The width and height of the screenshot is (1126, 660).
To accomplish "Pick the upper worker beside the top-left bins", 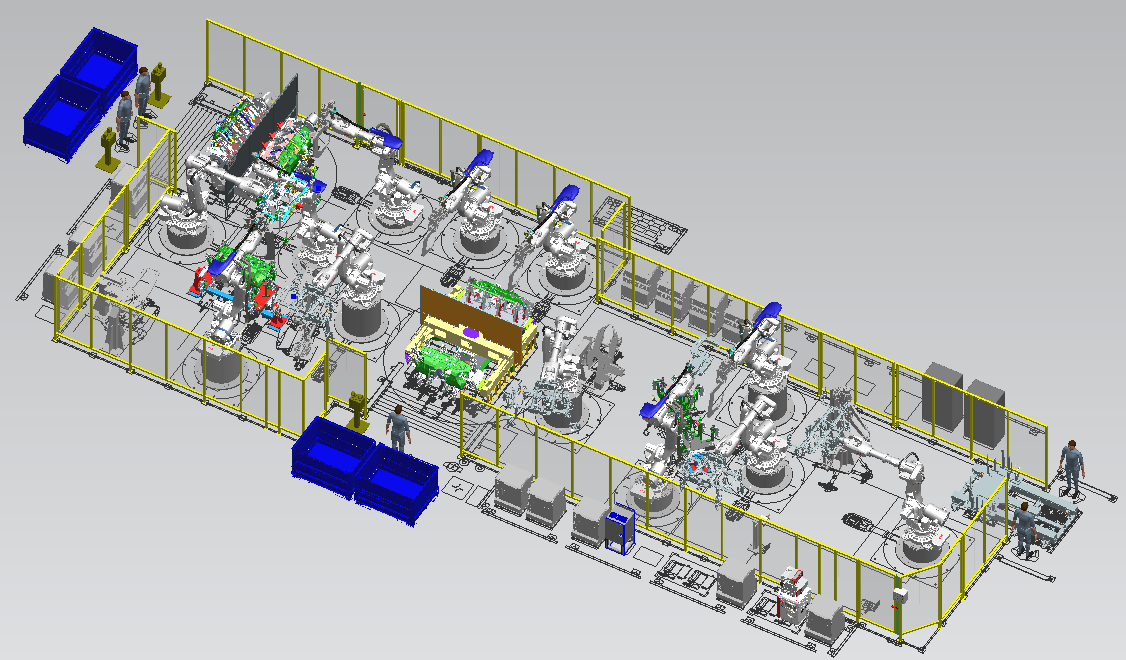I will [x=144, y=88].
